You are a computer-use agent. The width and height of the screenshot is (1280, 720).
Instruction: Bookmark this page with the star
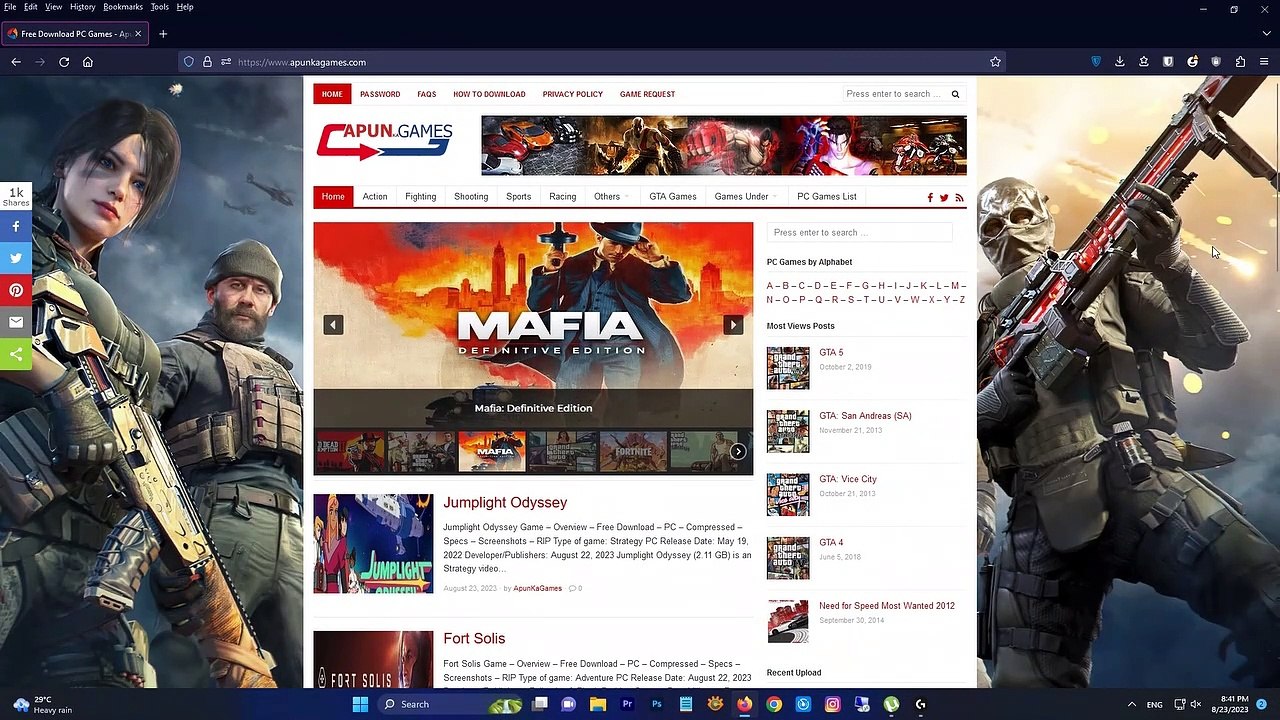[995, 62]
